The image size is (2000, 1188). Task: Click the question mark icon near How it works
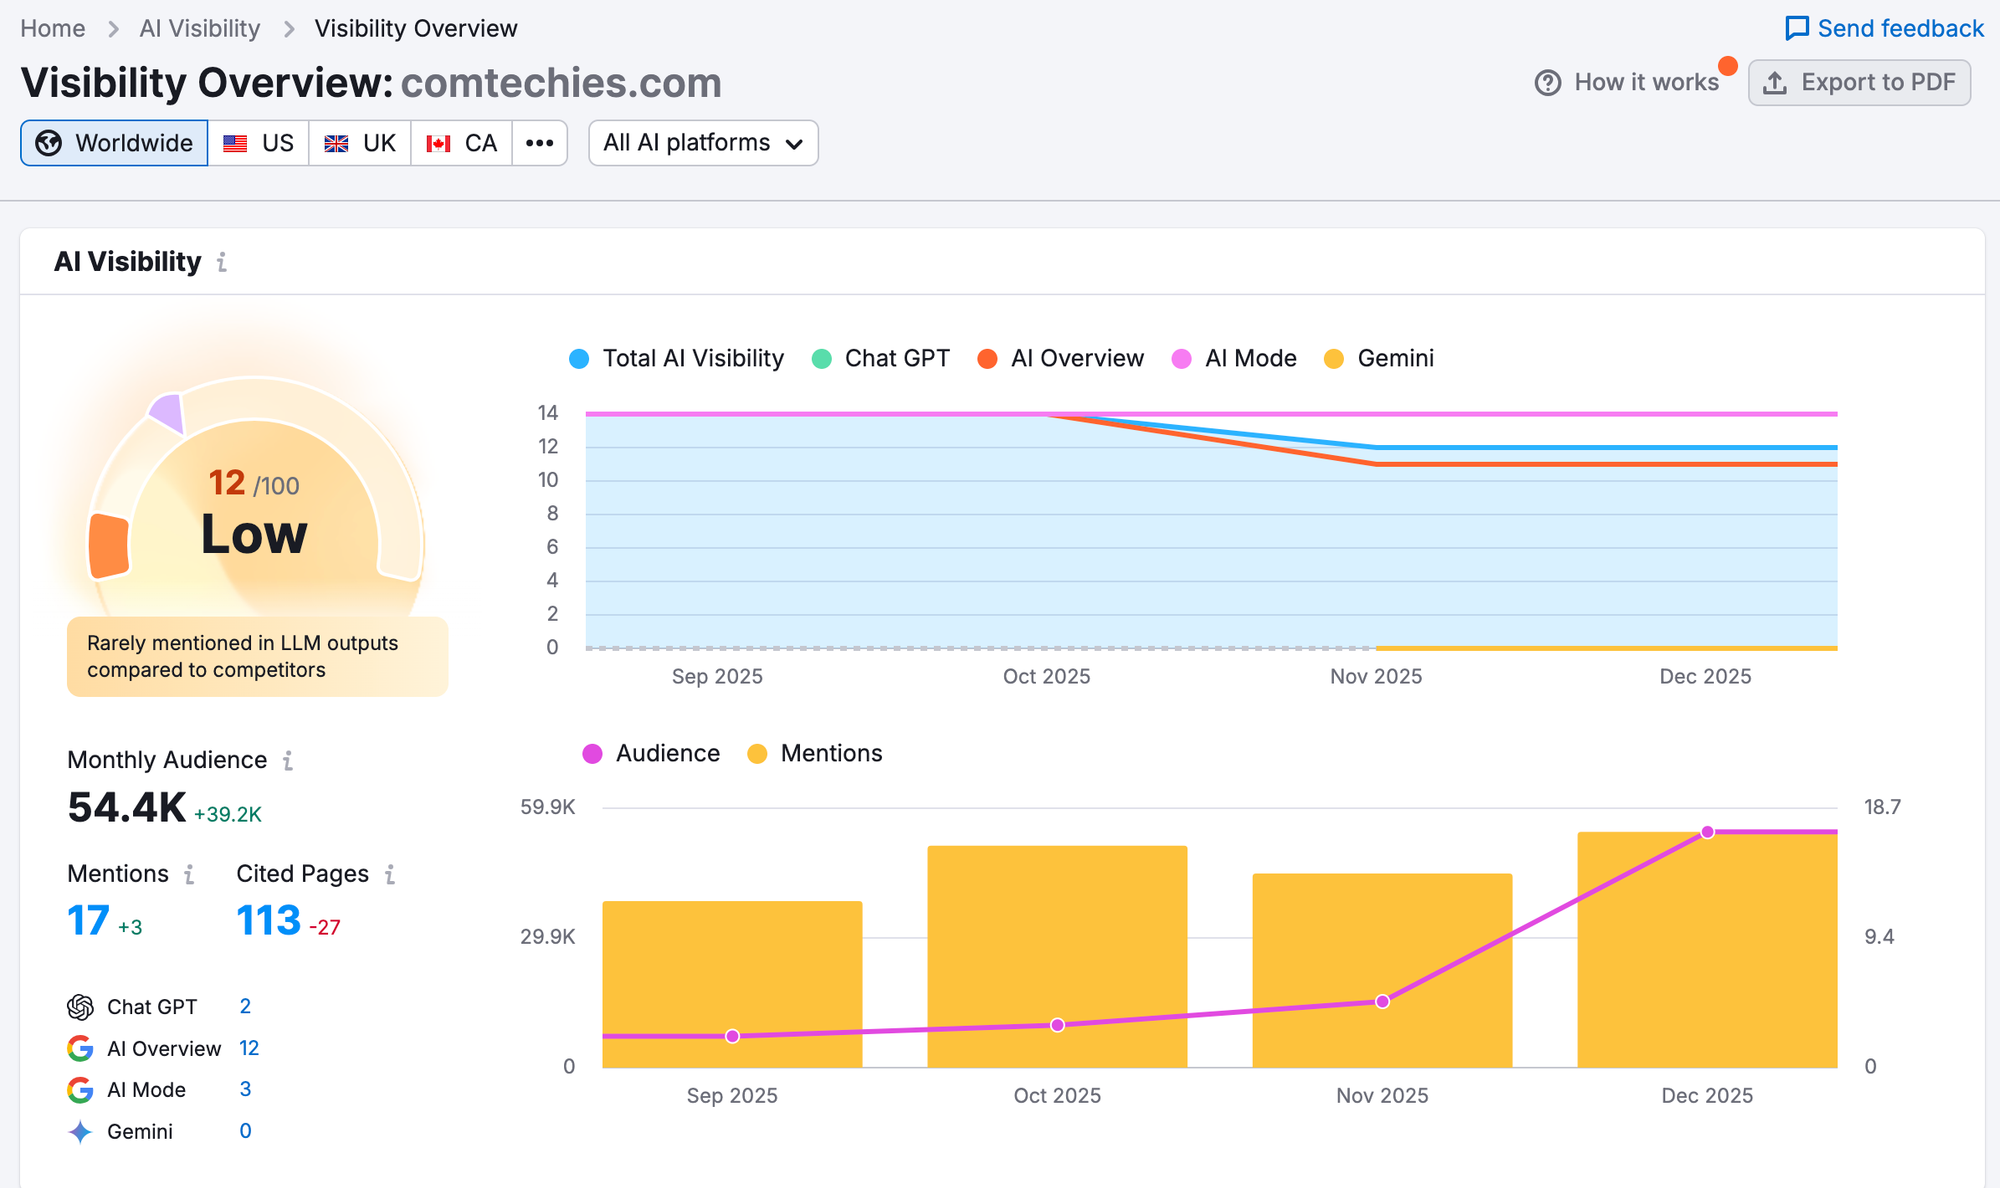1547,82
